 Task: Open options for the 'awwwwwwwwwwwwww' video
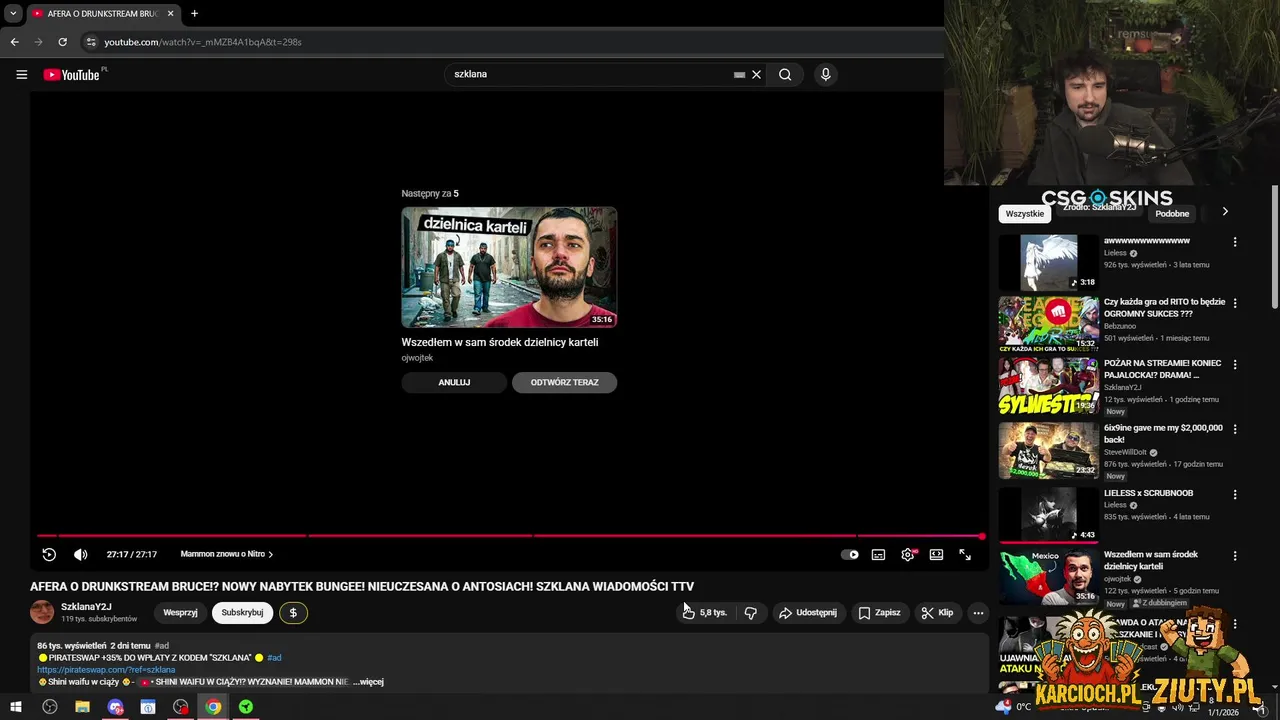coord(1235,242)
